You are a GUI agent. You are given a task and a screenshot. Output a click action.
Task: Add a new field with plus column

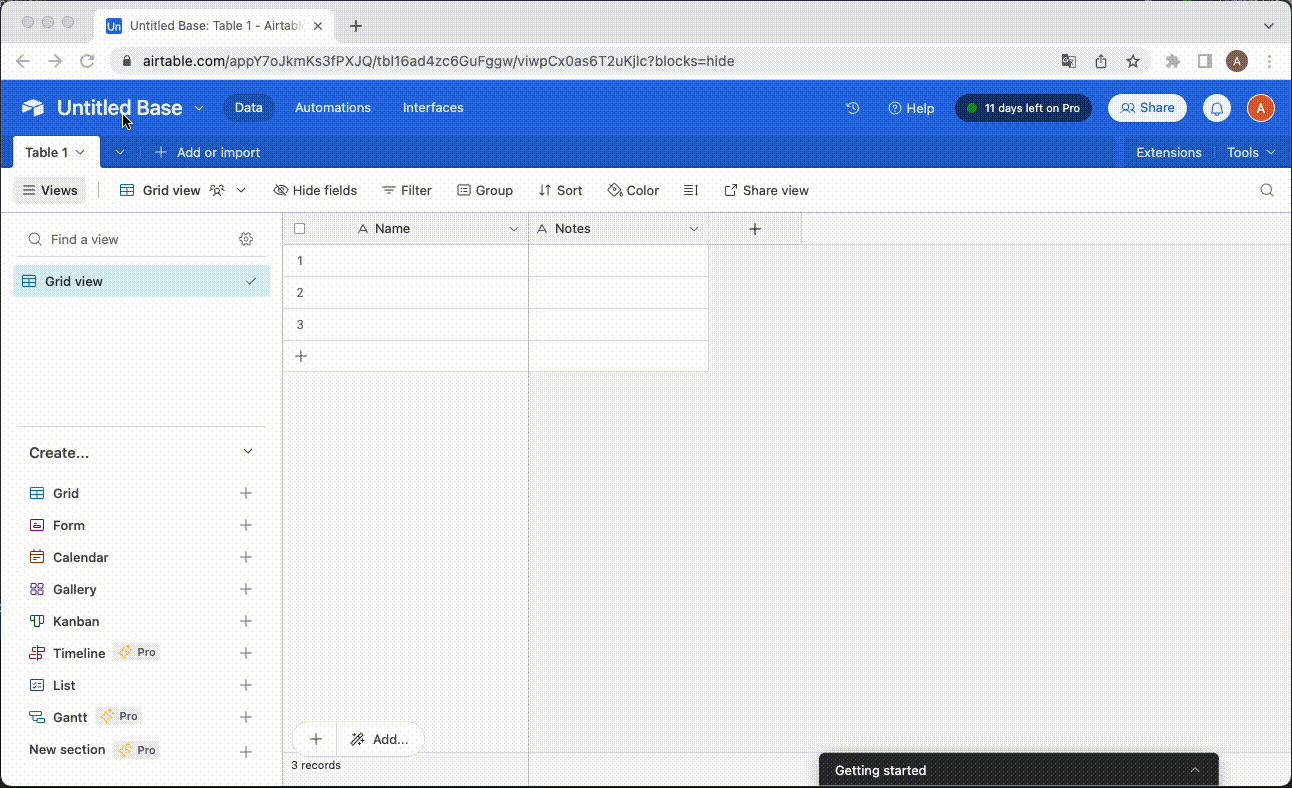[755, 229]
